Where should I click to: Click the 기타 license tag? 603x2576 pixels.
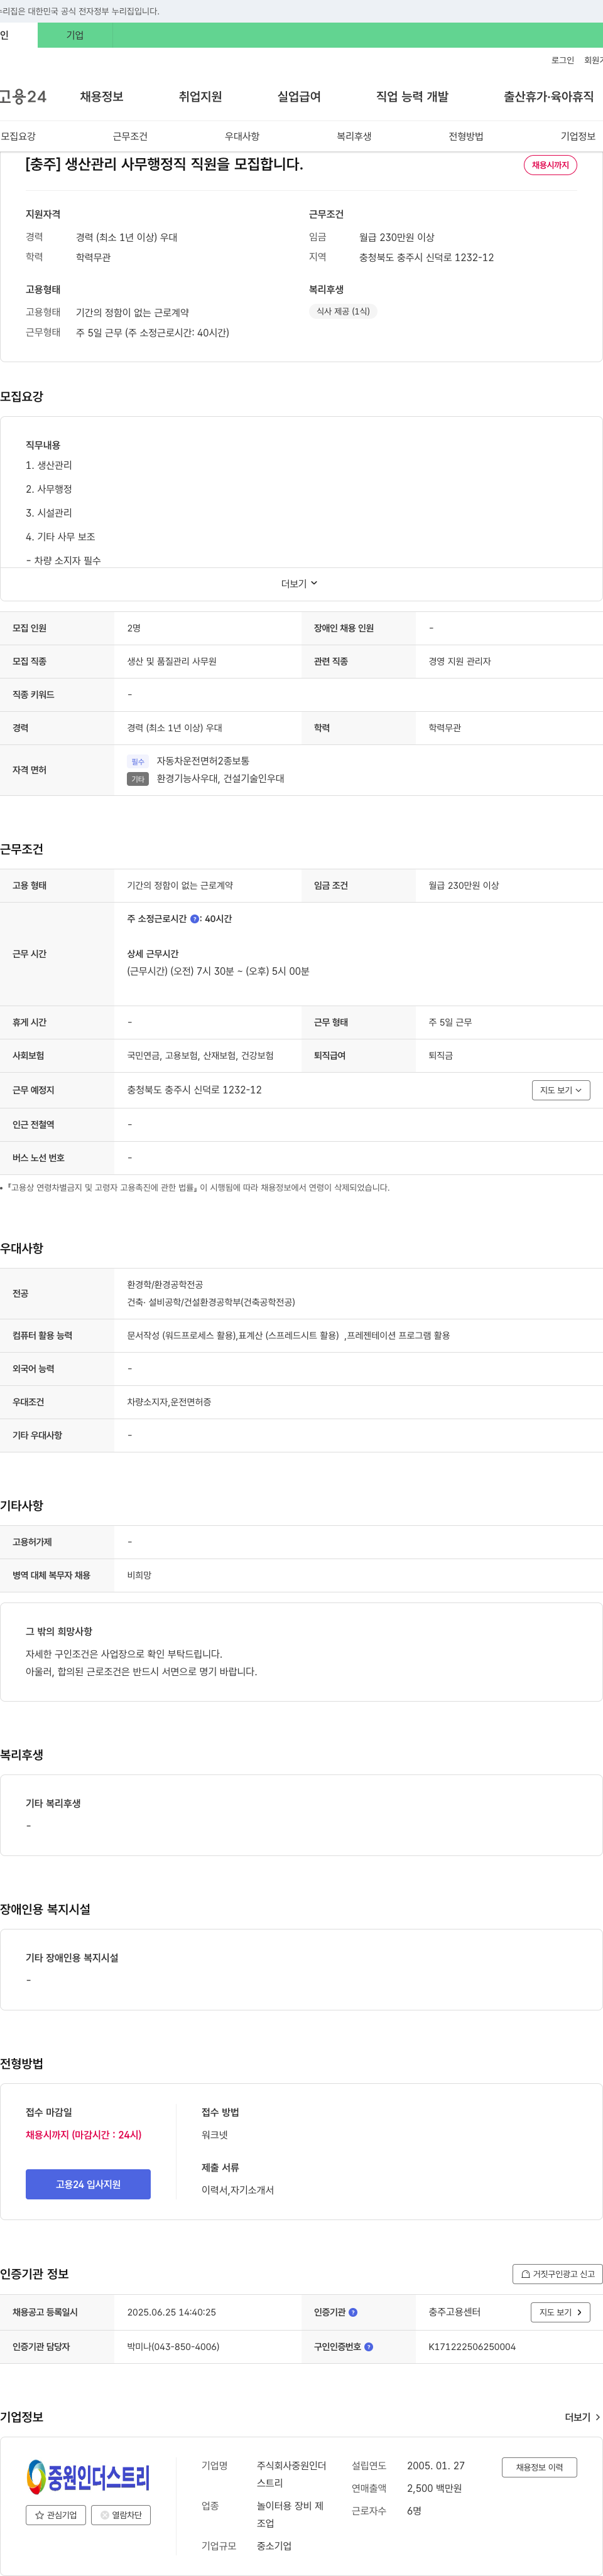tap(138, 779)
